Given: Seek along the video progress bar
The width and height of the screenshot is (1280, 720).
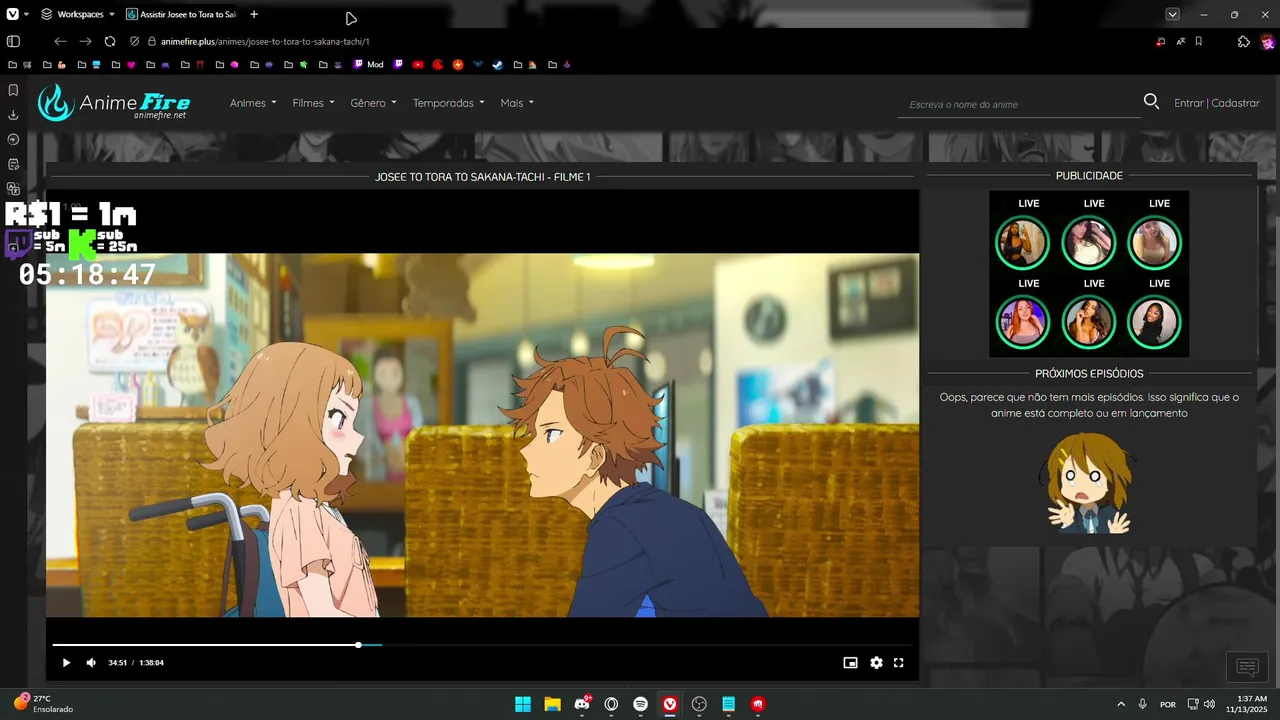Looking at the screenshot, I should [x=482, y=645].
